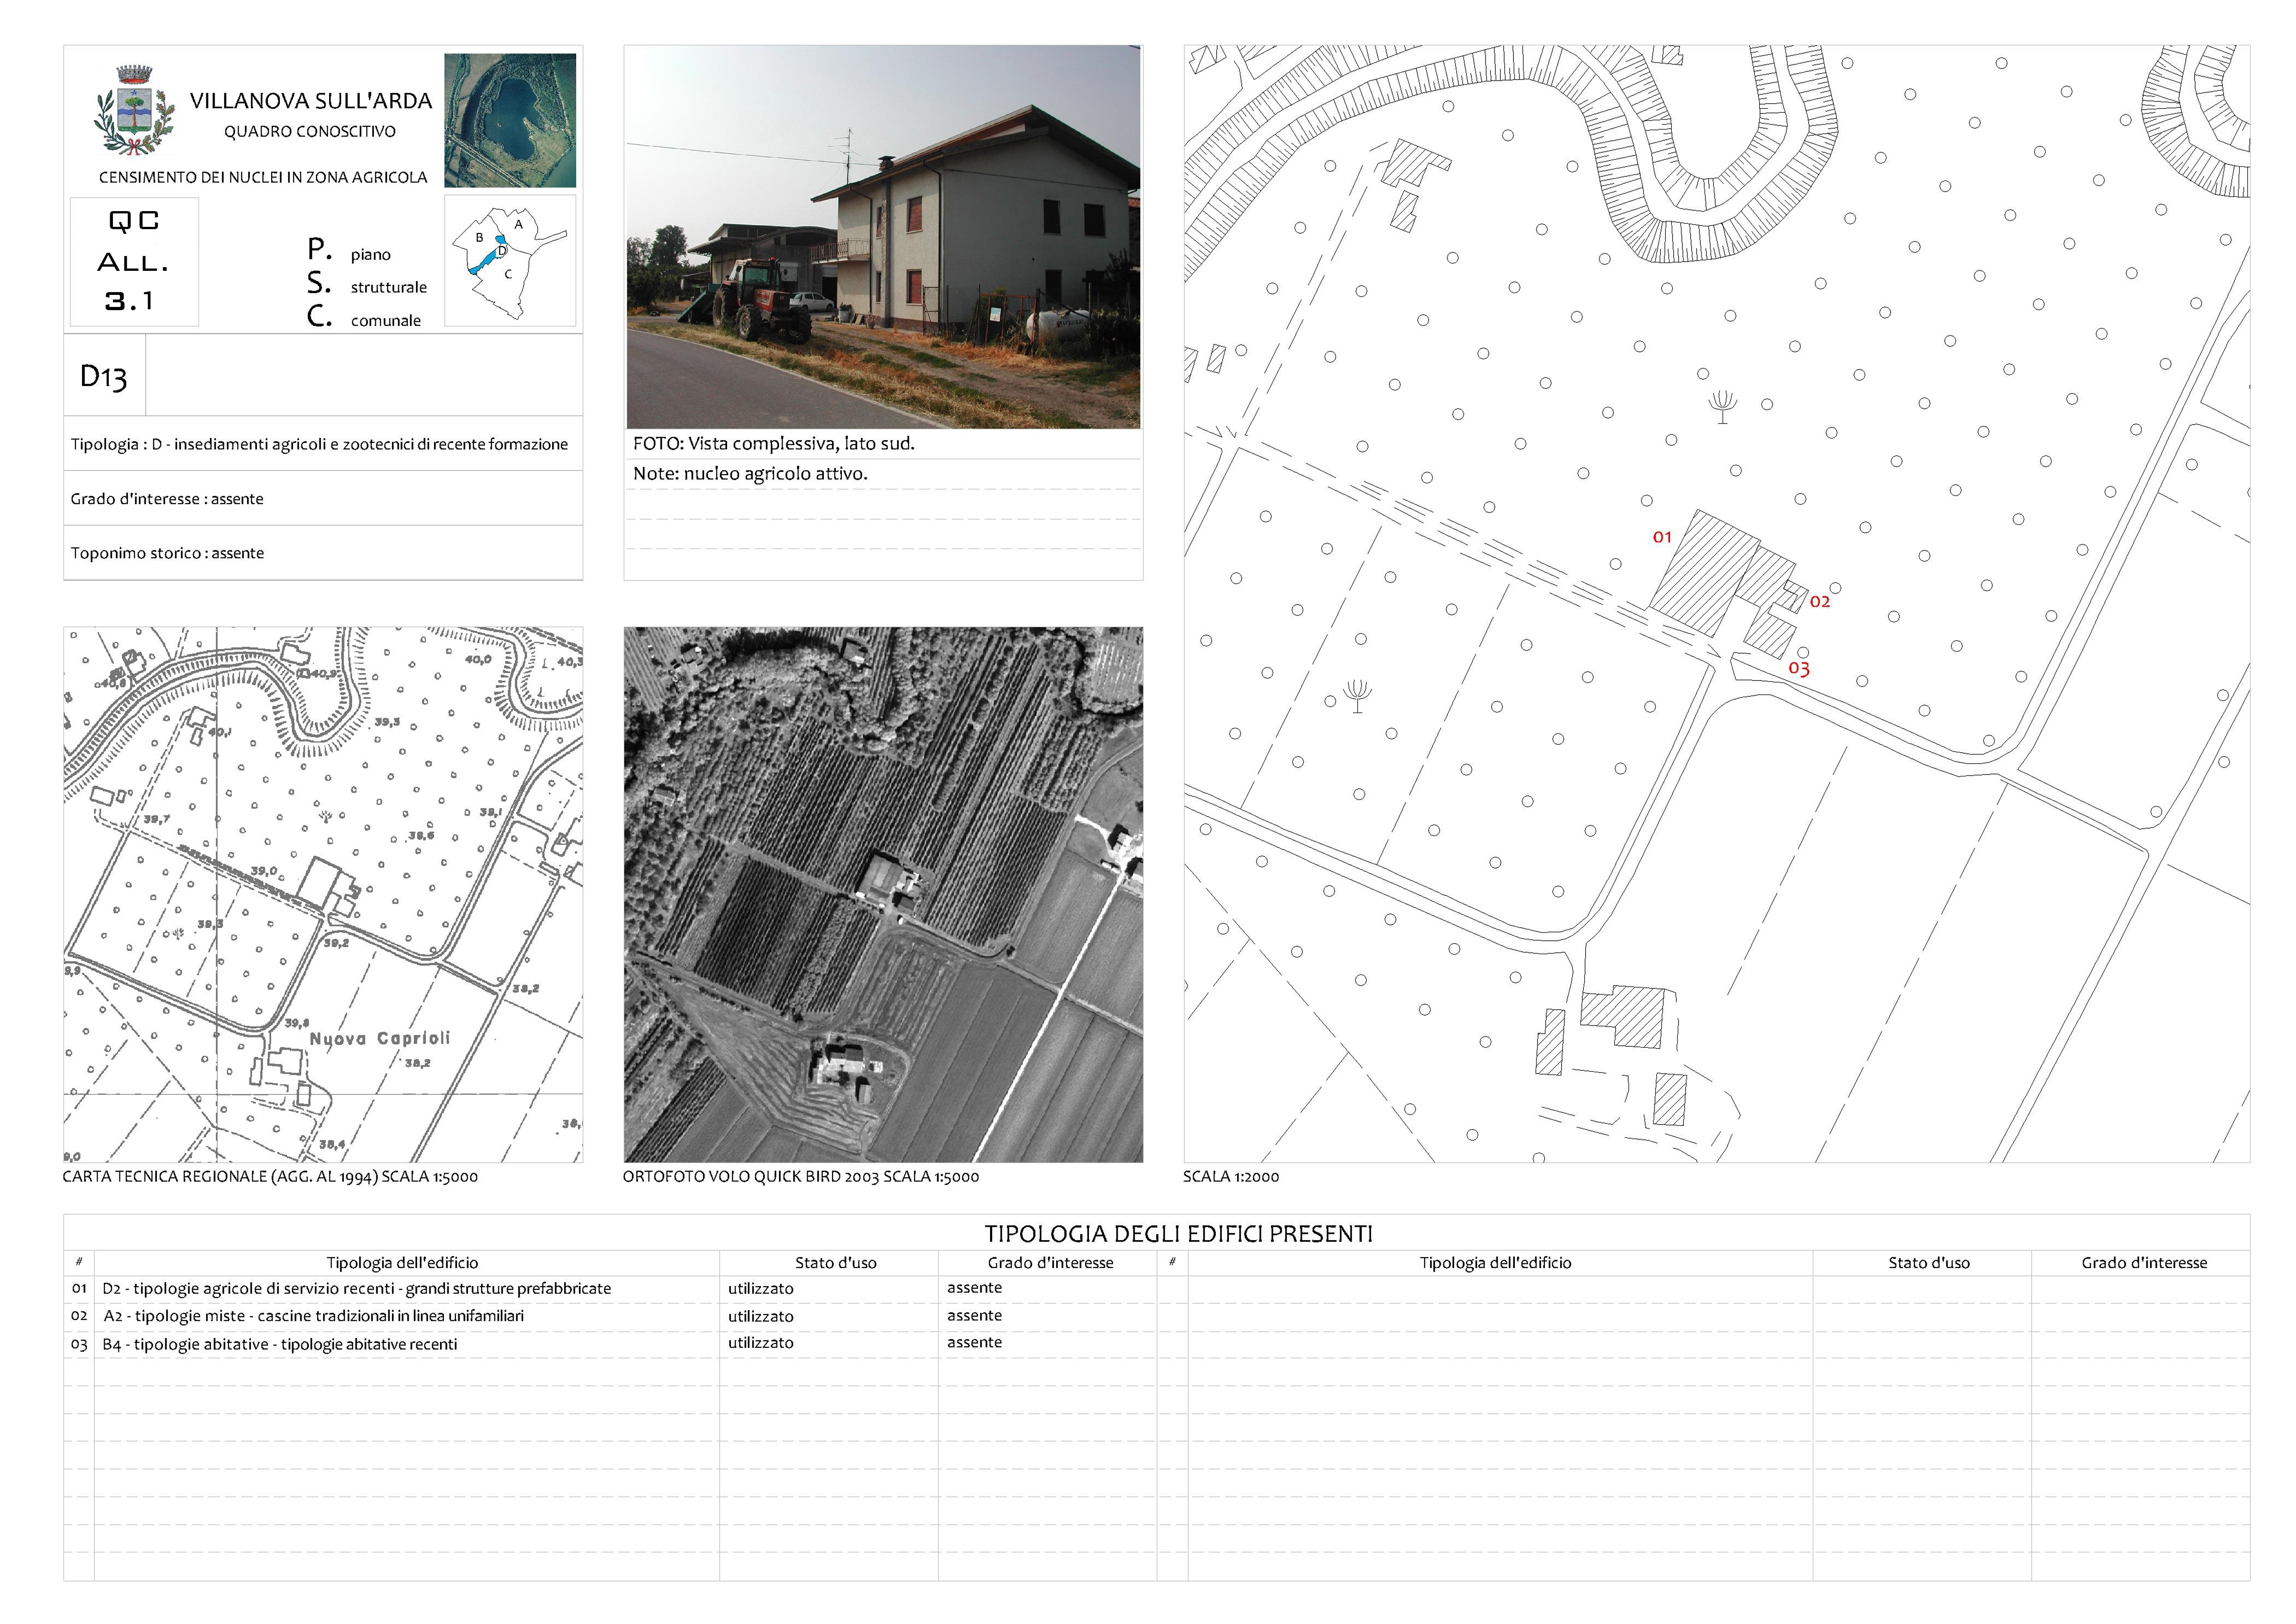Click the 'Nuova Caprioli' place name on map

pos(380,1038)
